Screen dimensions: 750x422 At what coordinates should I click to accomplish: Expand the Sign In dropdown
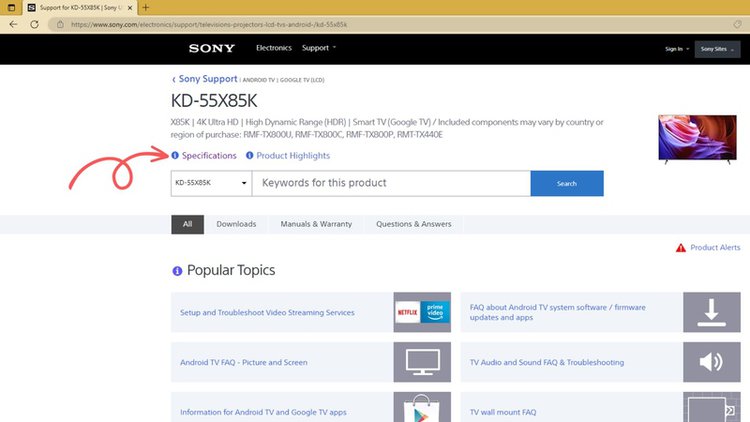click(x=677, y=49)
